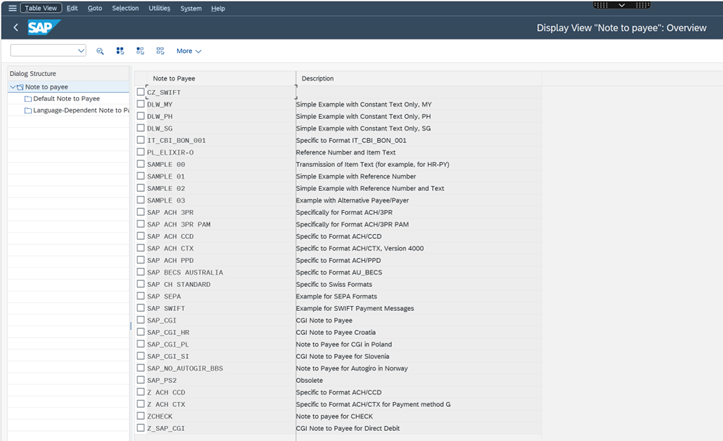Collapse the Note to payee tree node

[x=12, y=87]
